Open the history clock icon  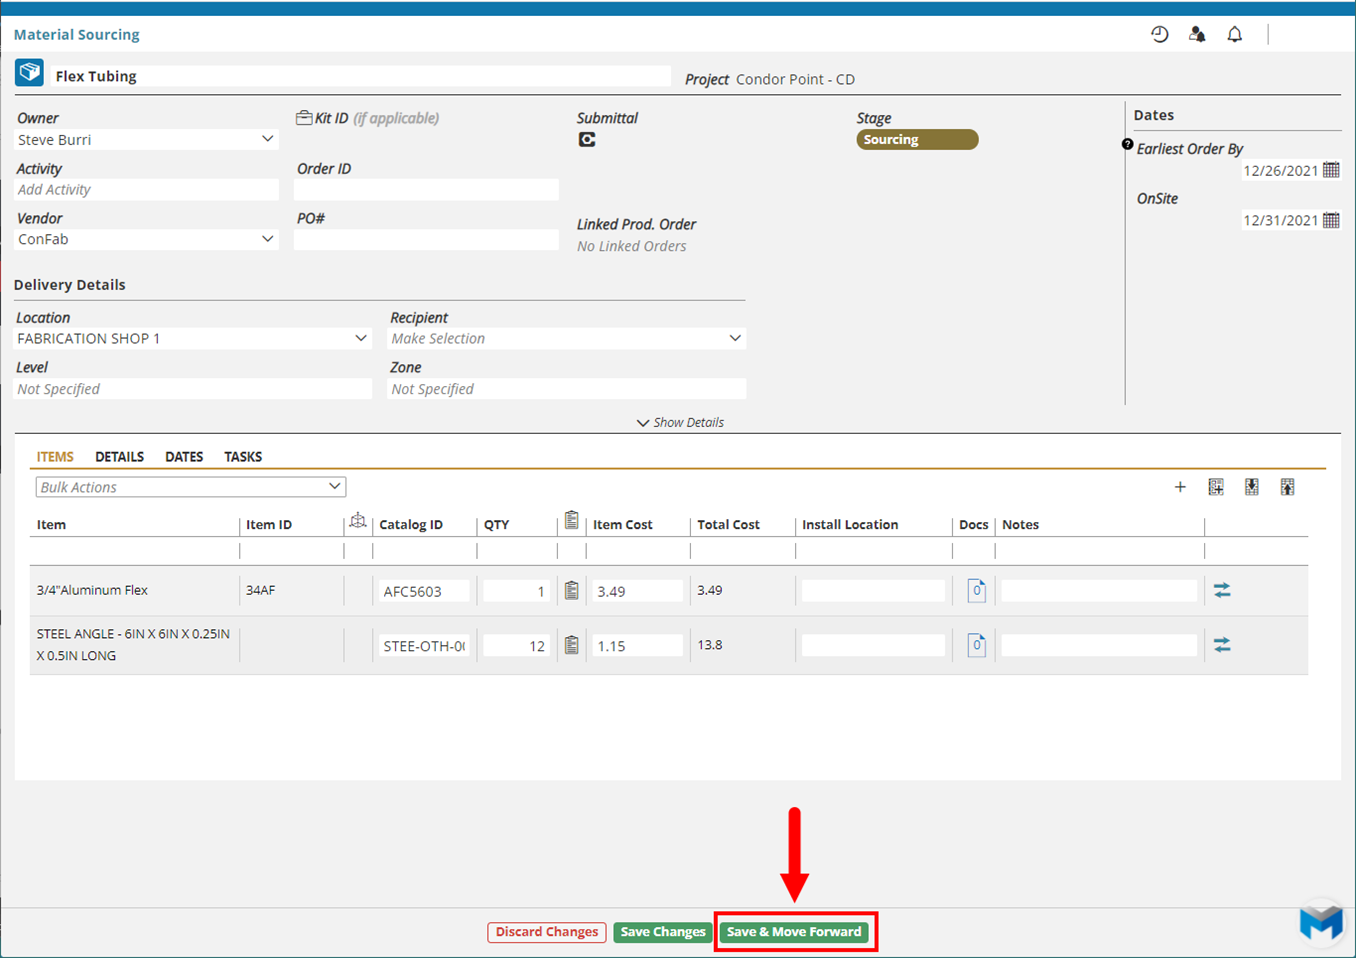(1159, 34)
